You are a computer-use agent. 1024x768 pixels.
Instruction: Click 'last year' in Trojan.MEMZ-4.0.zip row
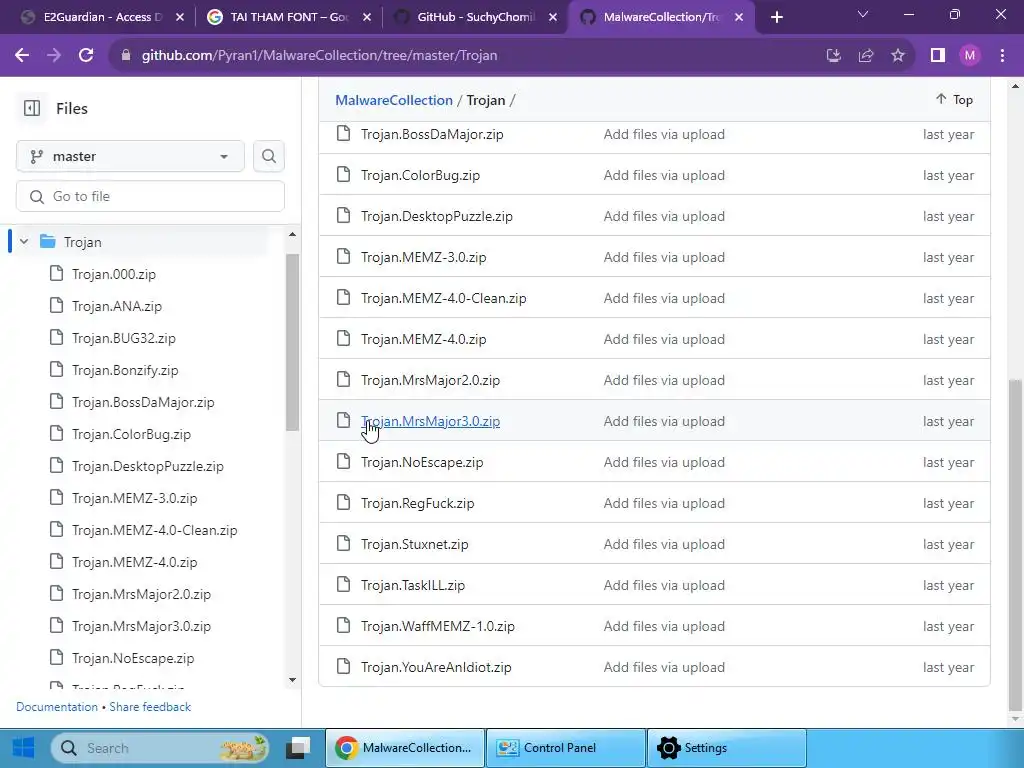tap(948, 340)
